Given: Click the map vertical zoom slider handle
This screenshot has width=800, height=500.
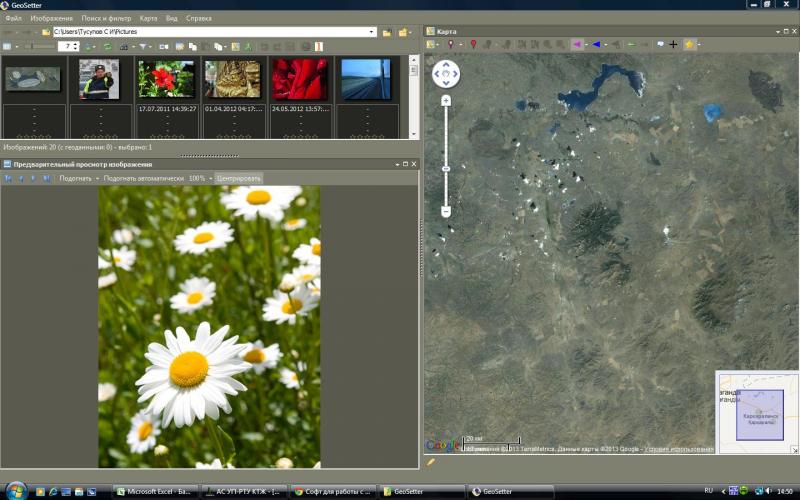Looking at the screenshot, I should 446,169.
